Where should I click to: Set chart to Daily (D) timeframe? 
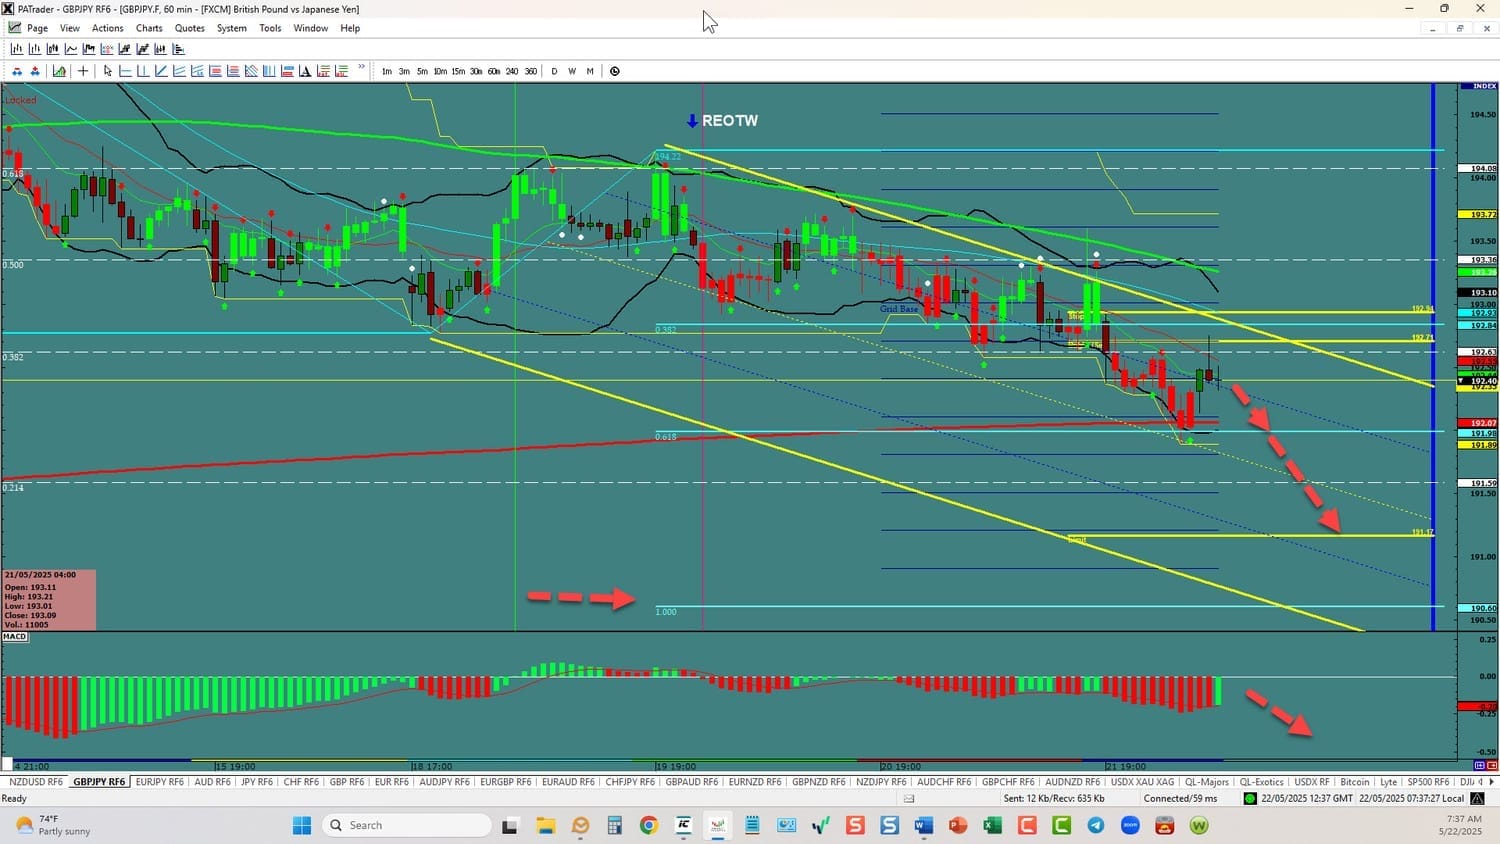[554, 71]
